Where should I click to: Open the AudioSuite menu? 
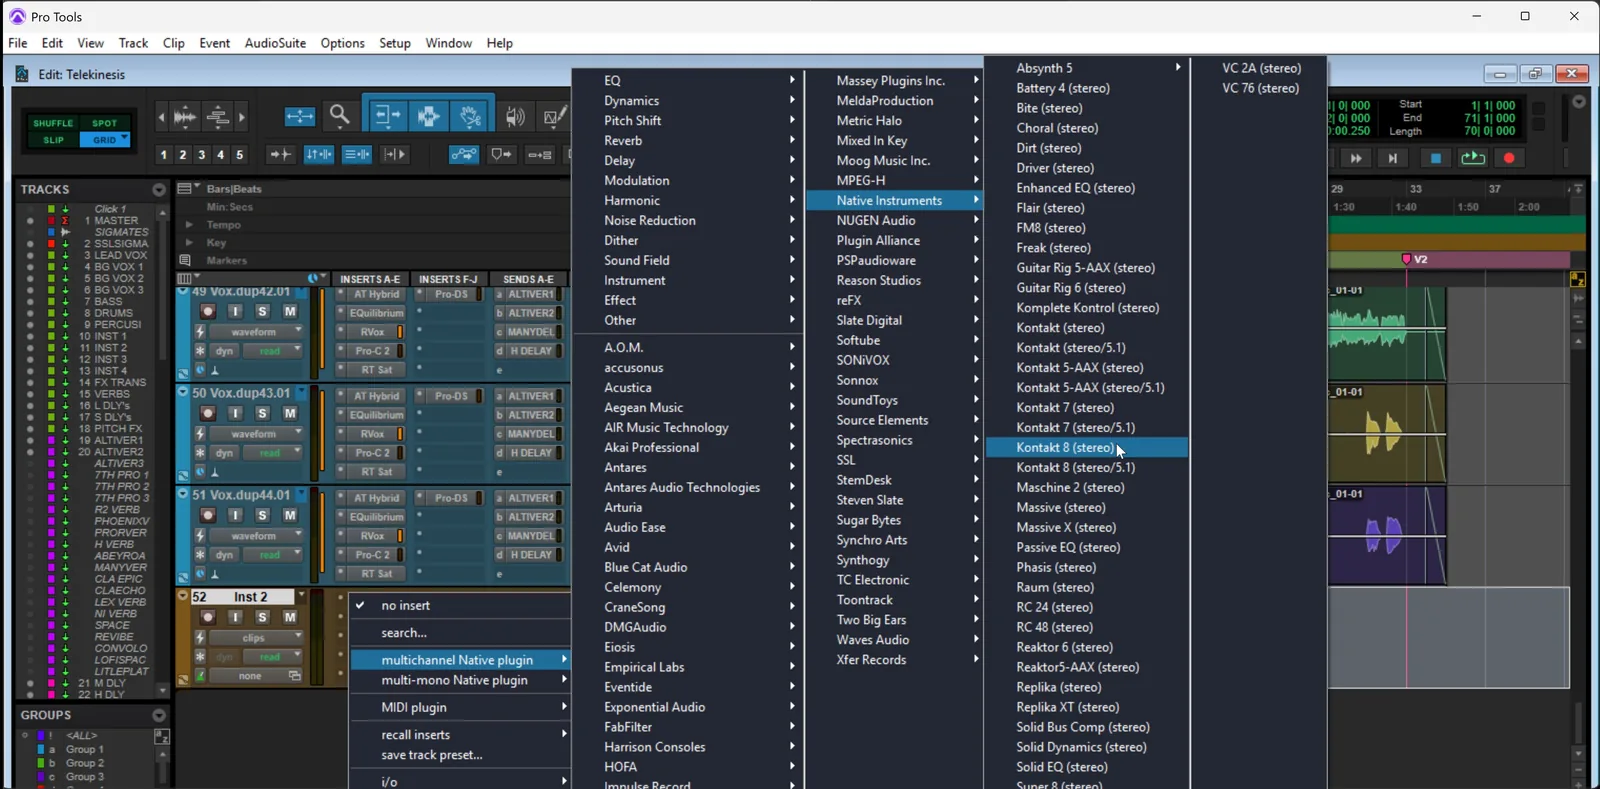275,43
